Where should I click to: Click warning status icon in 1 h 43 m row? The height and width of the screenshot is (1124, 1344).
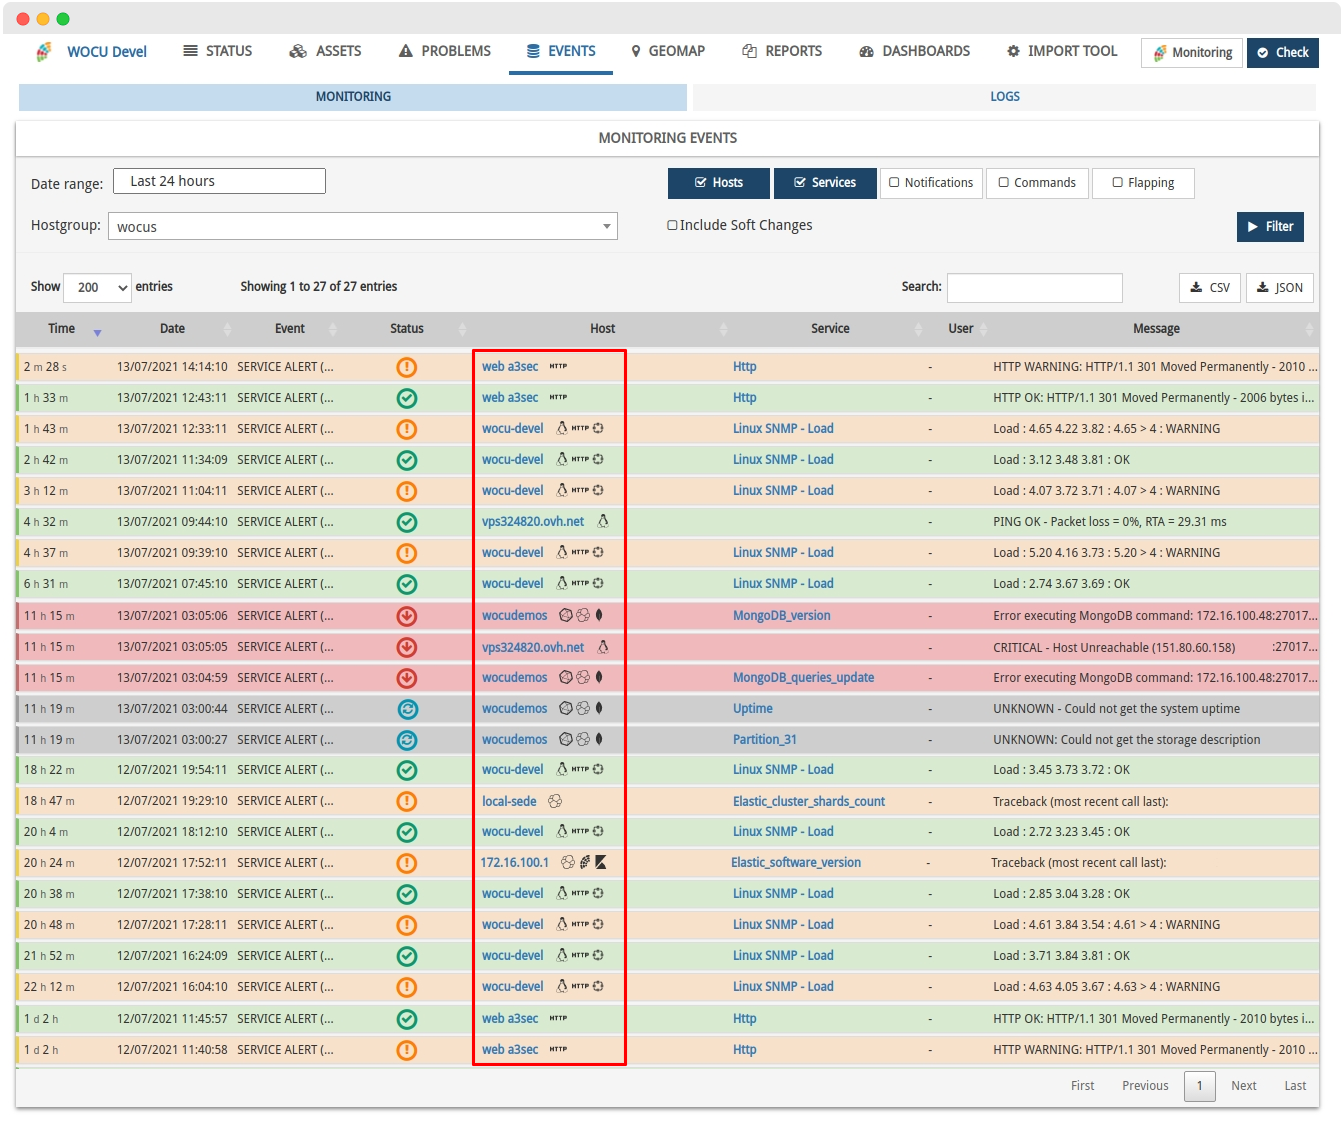click(407, 429)
